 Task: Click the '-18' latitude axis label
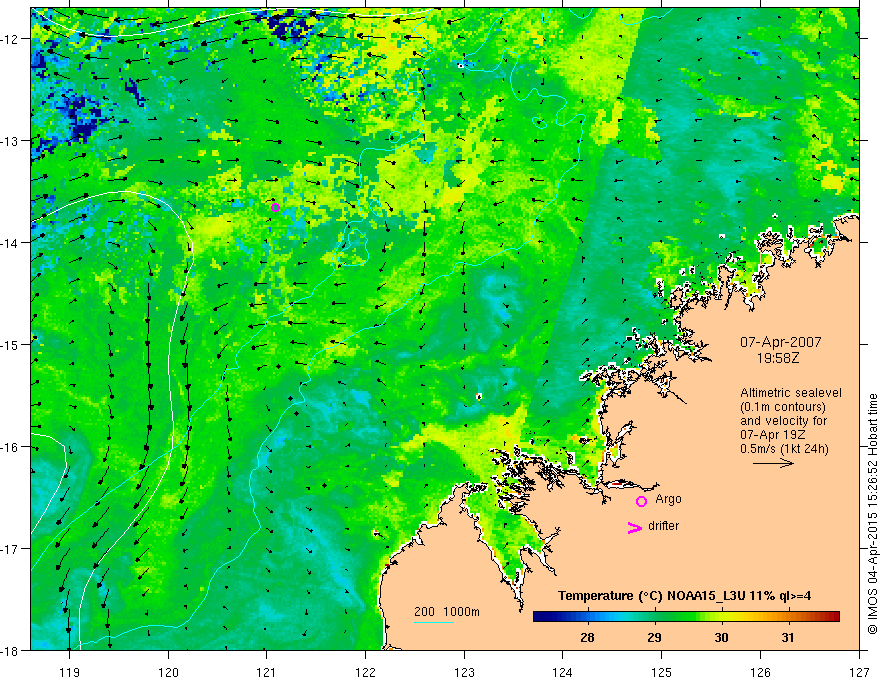8,651
